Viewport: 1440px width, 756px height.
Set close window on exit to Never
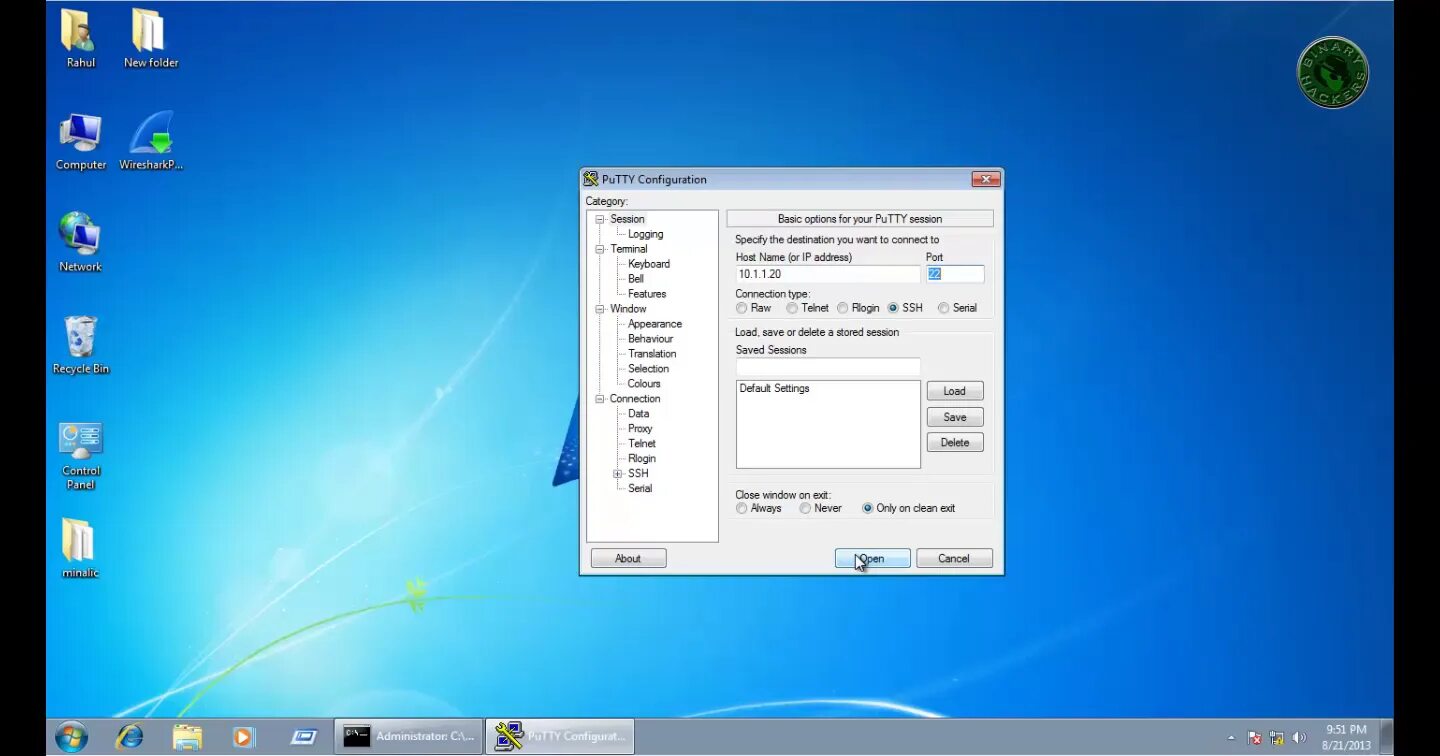[x=805, y=508]
